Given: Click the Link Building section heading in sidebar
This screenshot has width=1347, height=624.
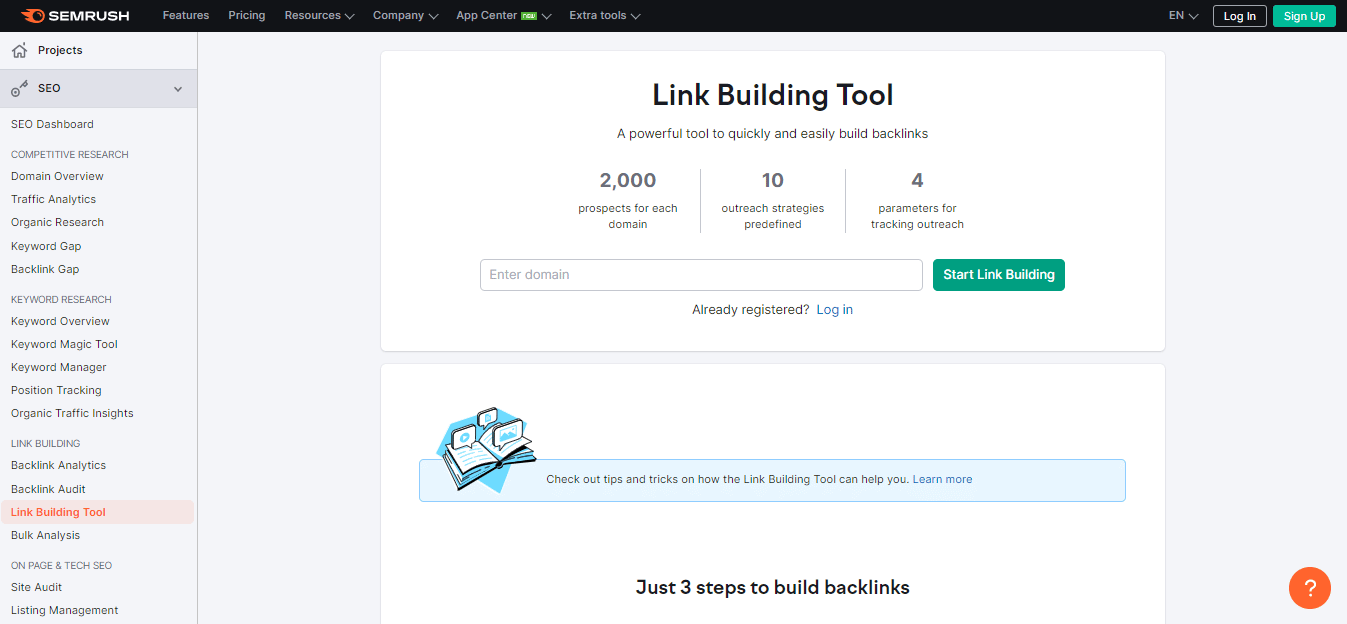Looking at the screenshot, I should pos(45,443).
